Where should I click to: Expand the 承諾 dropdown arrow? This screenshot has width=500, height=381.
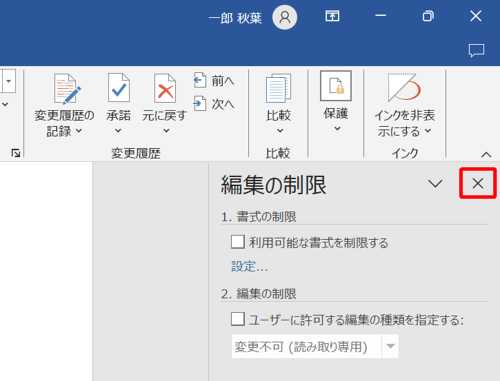coord(118,131)
